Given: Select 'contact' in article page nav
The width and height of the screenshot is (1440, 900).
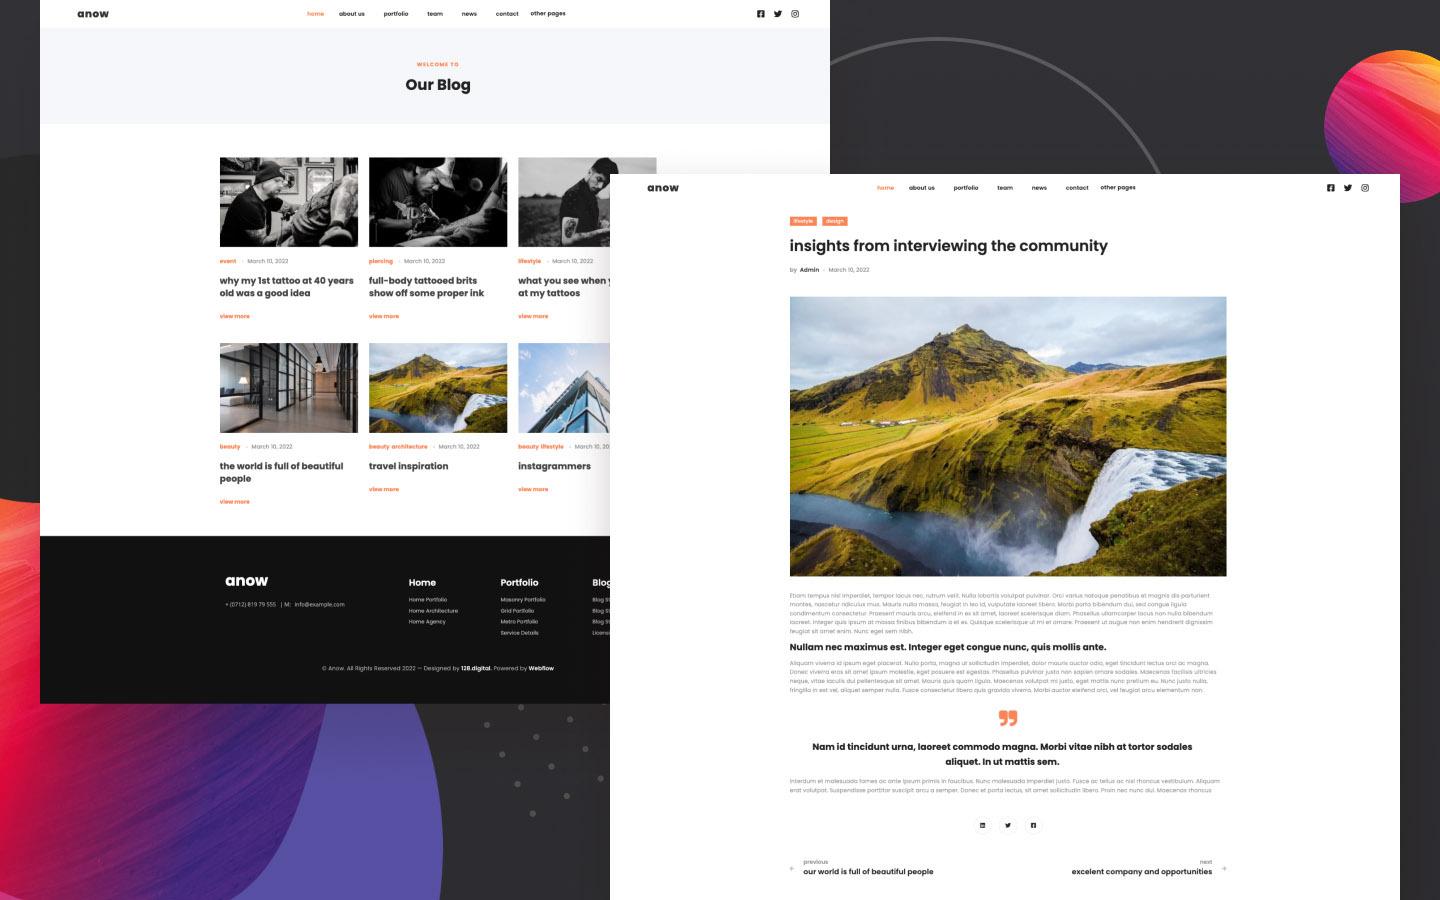Looking at the screenshot, I should (x=1077, y=188).
